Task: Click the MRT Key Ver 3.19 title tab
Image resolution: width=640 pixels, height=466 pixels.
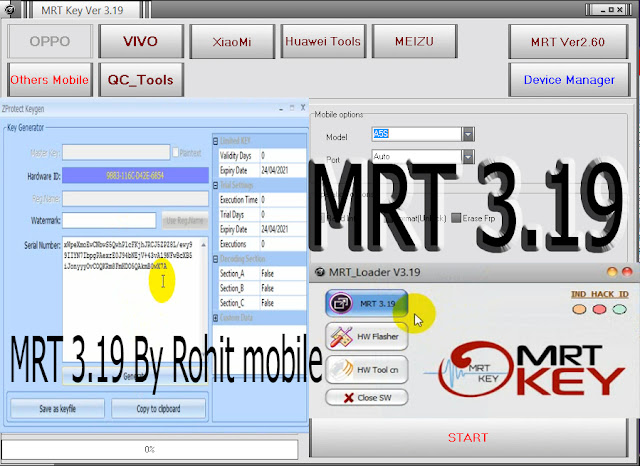Action: (82, 10)
